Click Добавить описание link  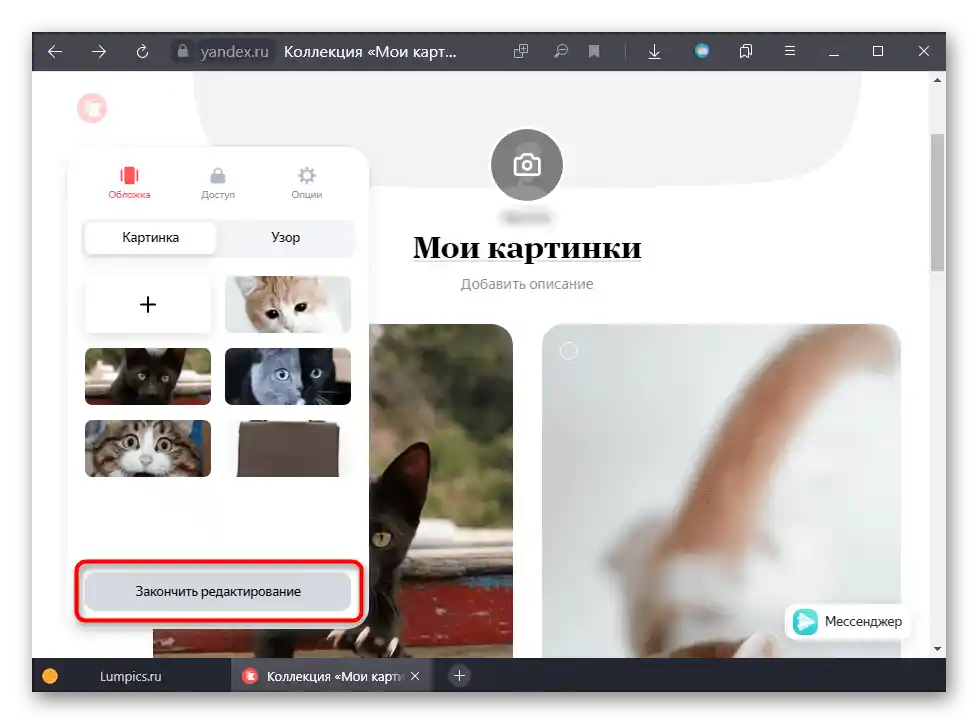click(x=527, y=284)
